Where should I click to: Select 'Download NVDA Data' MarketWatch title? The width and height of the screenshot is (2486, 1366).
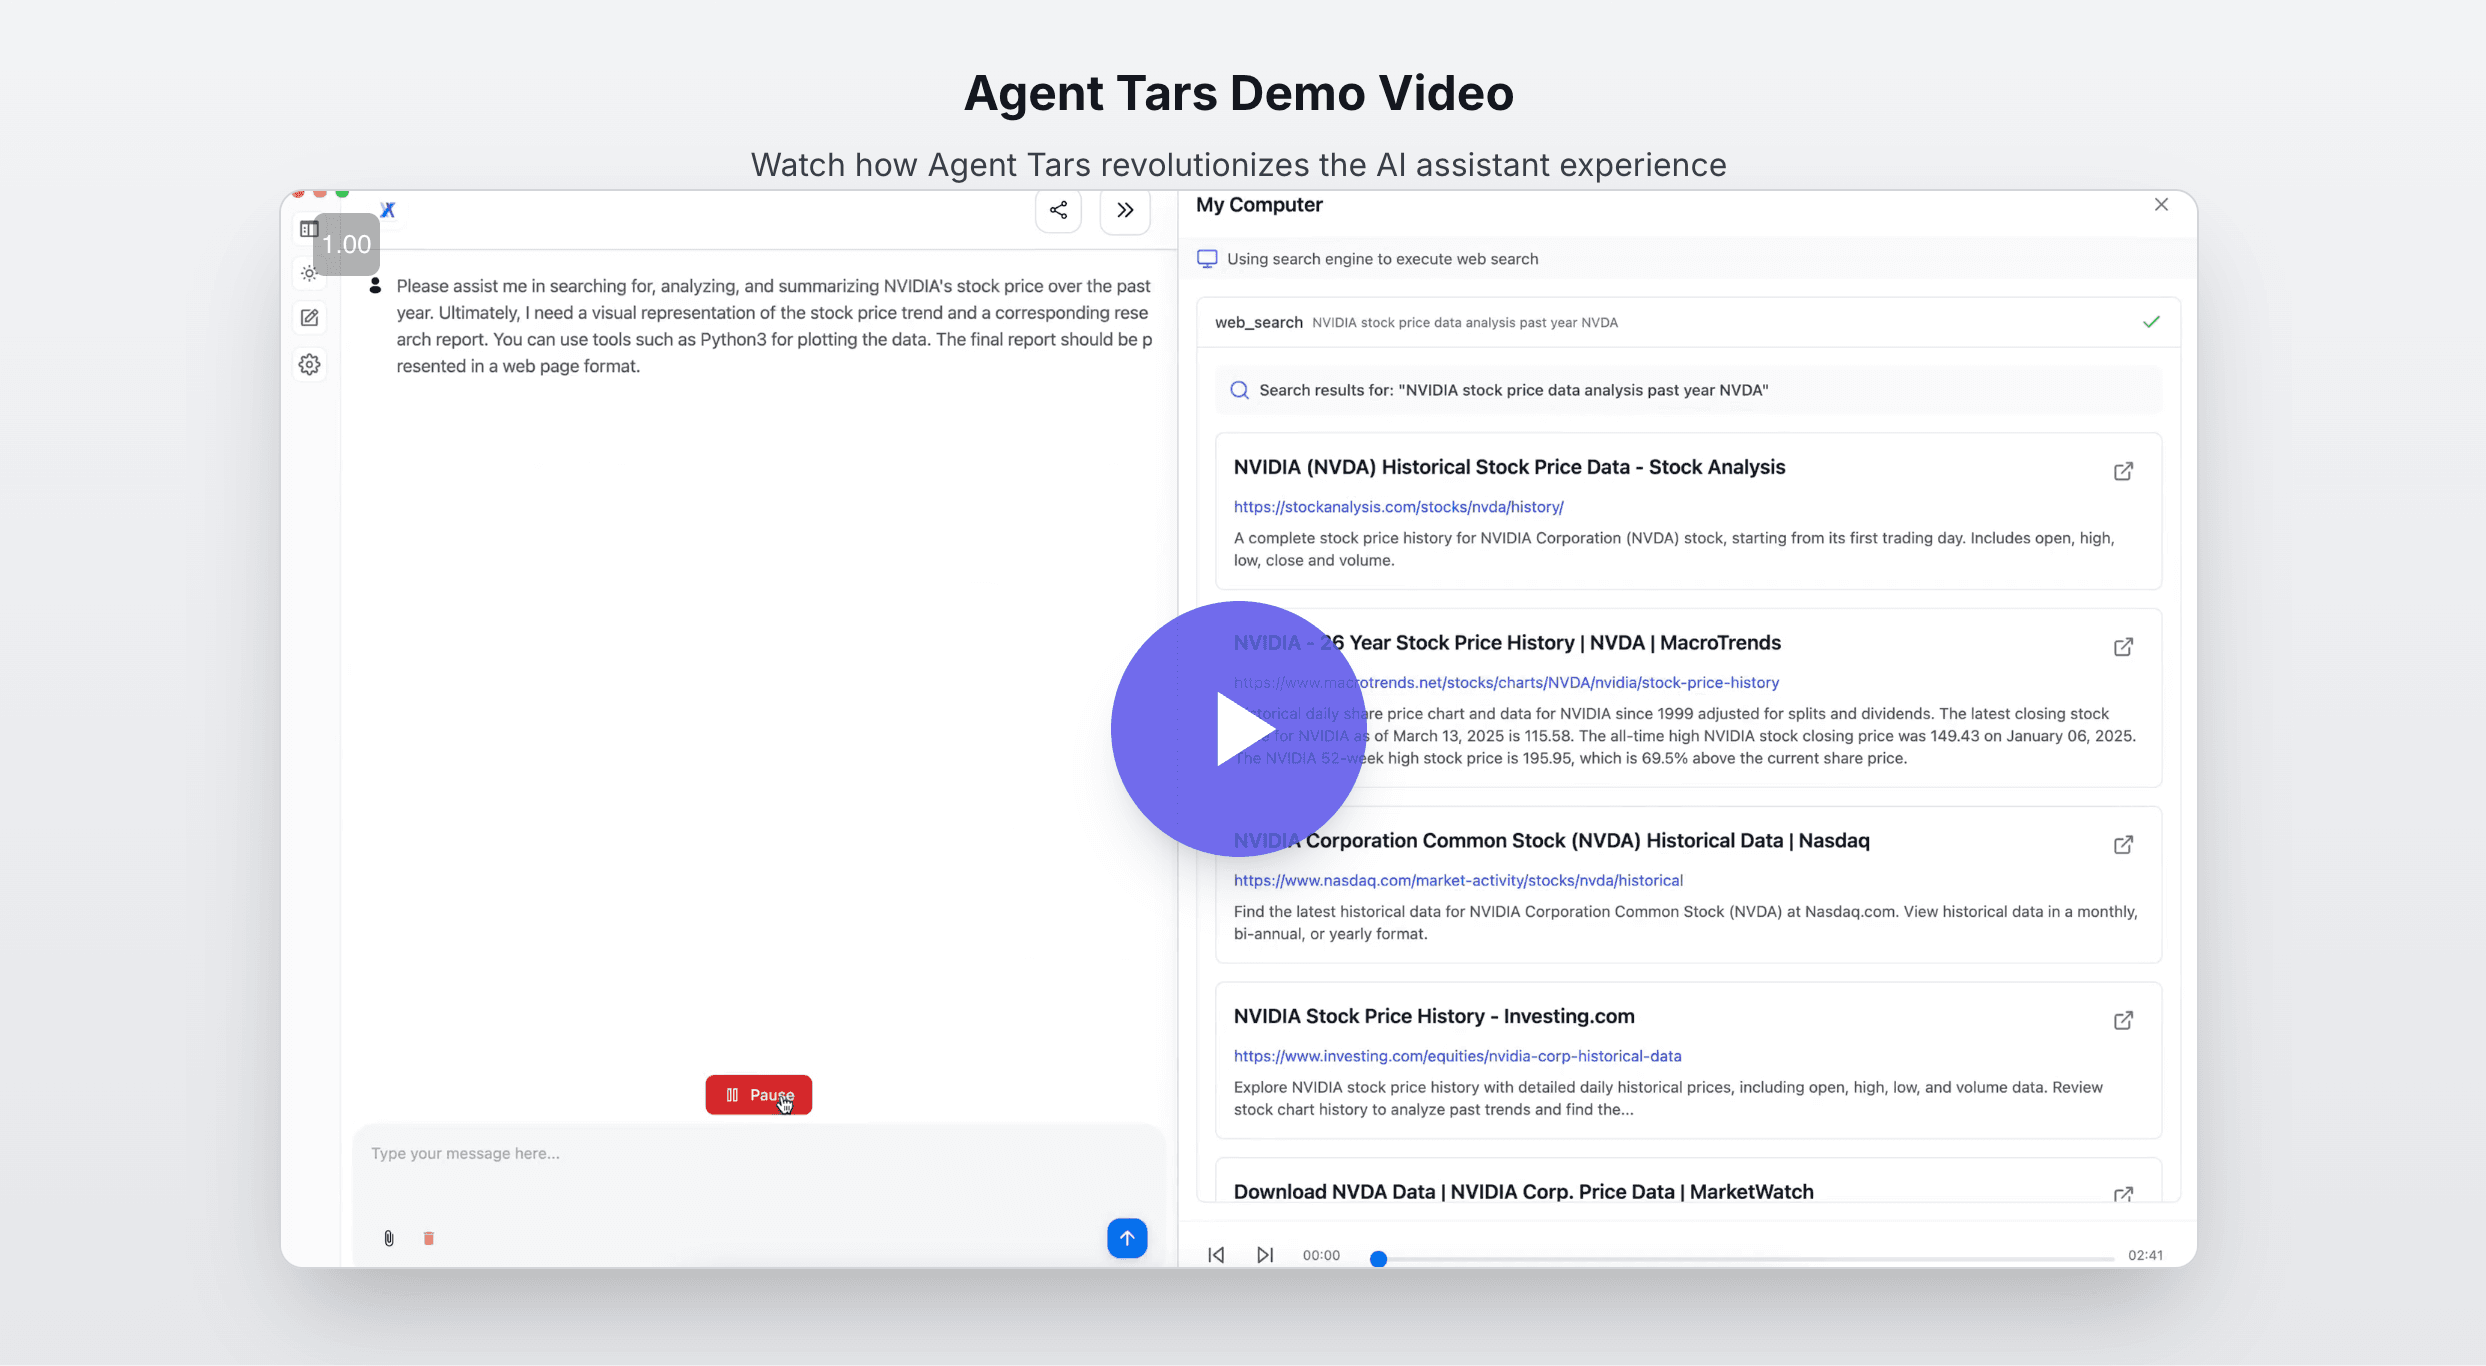point(1523,1192)
